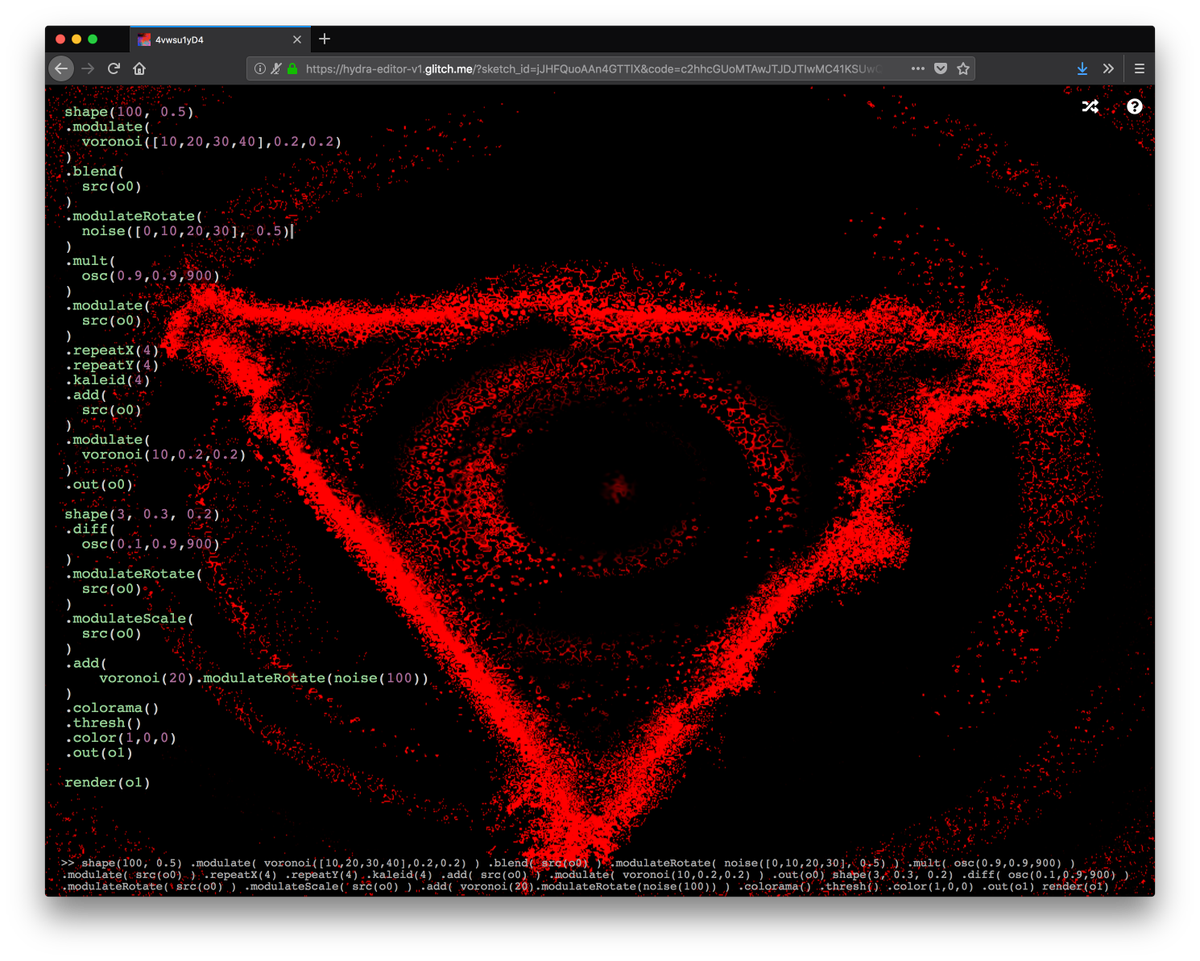Open the browser home page icon
The image size is (1200, 961).
(140, 68)
